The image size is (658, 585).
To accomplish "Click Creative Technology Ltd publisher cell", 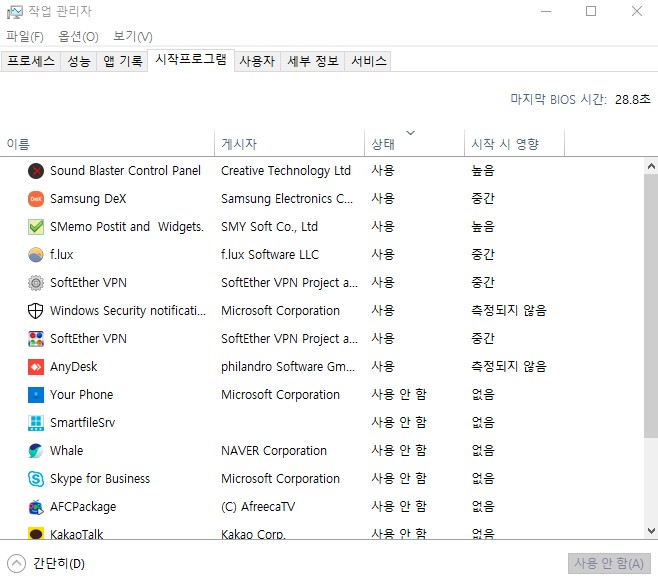I will [286, 171].
